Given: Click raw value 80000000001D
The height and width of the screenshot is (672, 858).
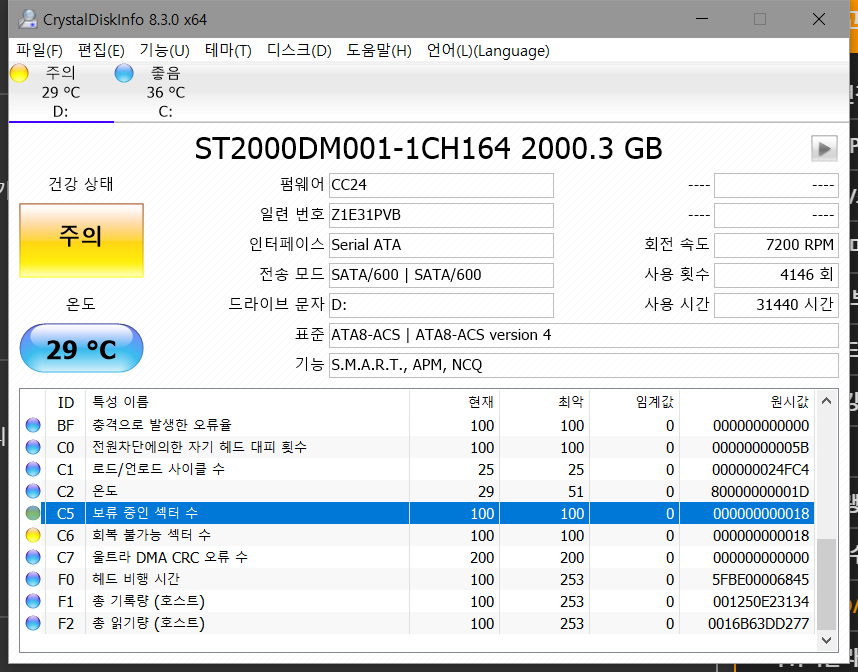Looking at the screenshot, I should click(760, 491).
